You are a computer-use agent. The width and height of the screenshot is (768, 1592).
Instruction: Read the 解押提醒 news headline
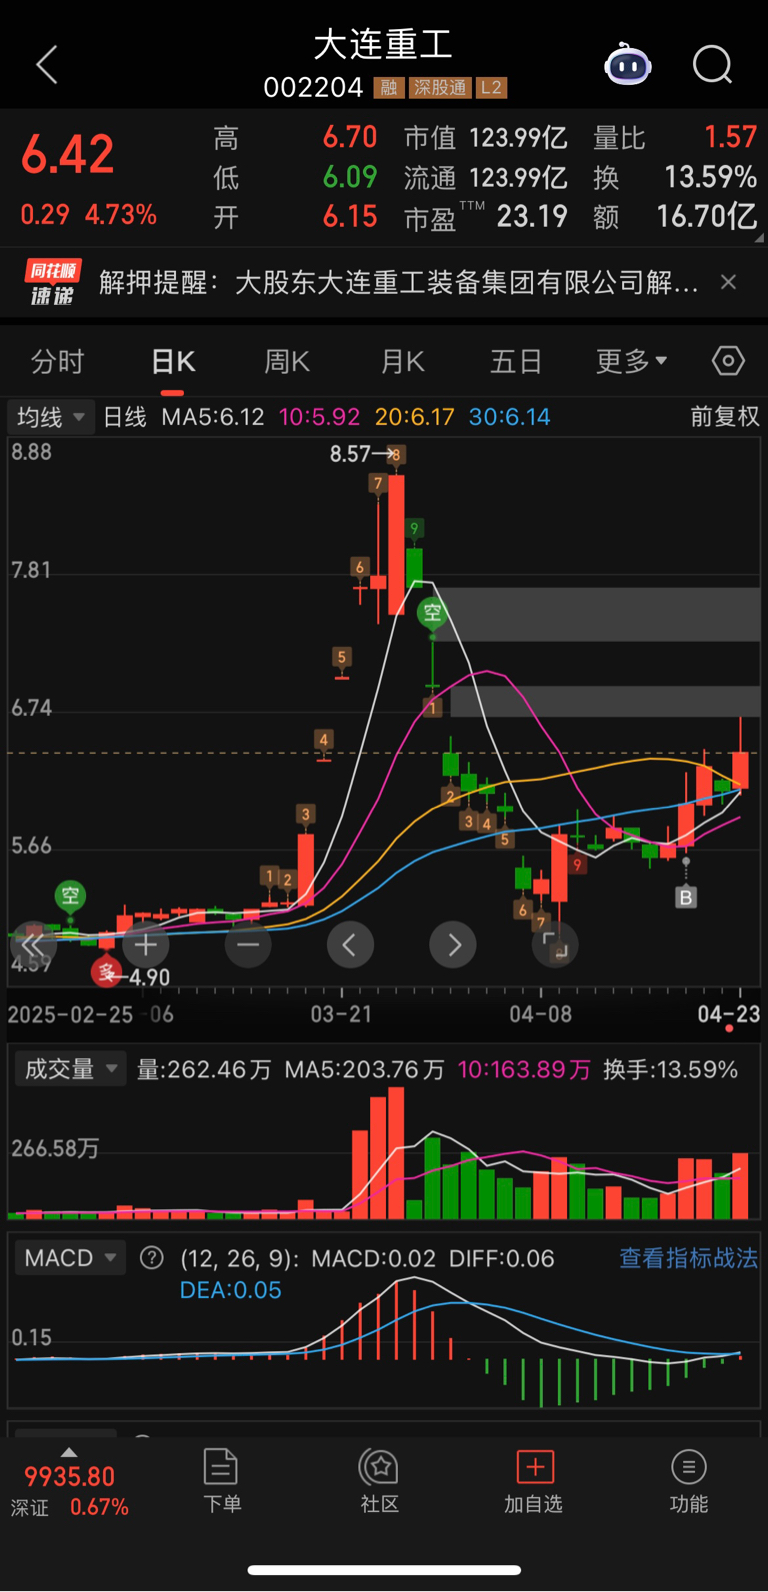399,283
